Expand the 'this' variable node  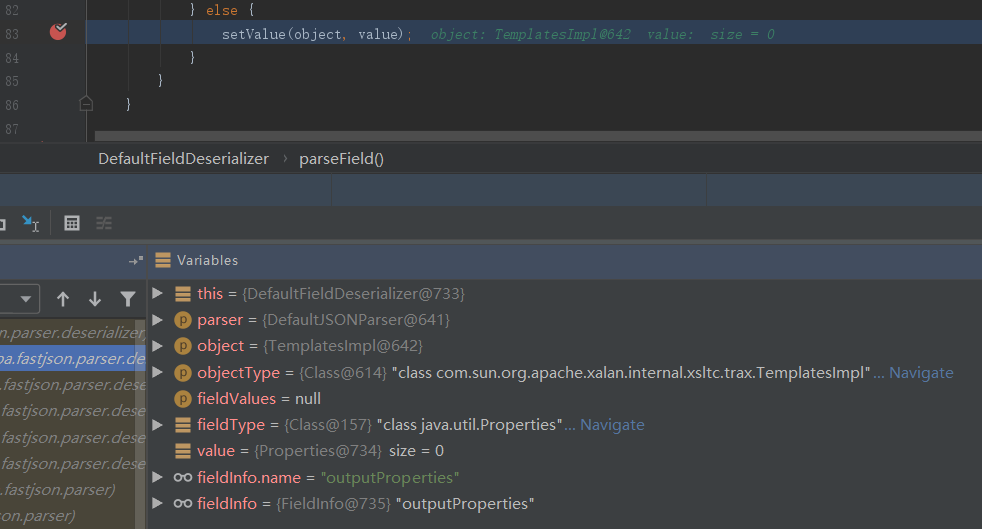[x=157, y=294]
